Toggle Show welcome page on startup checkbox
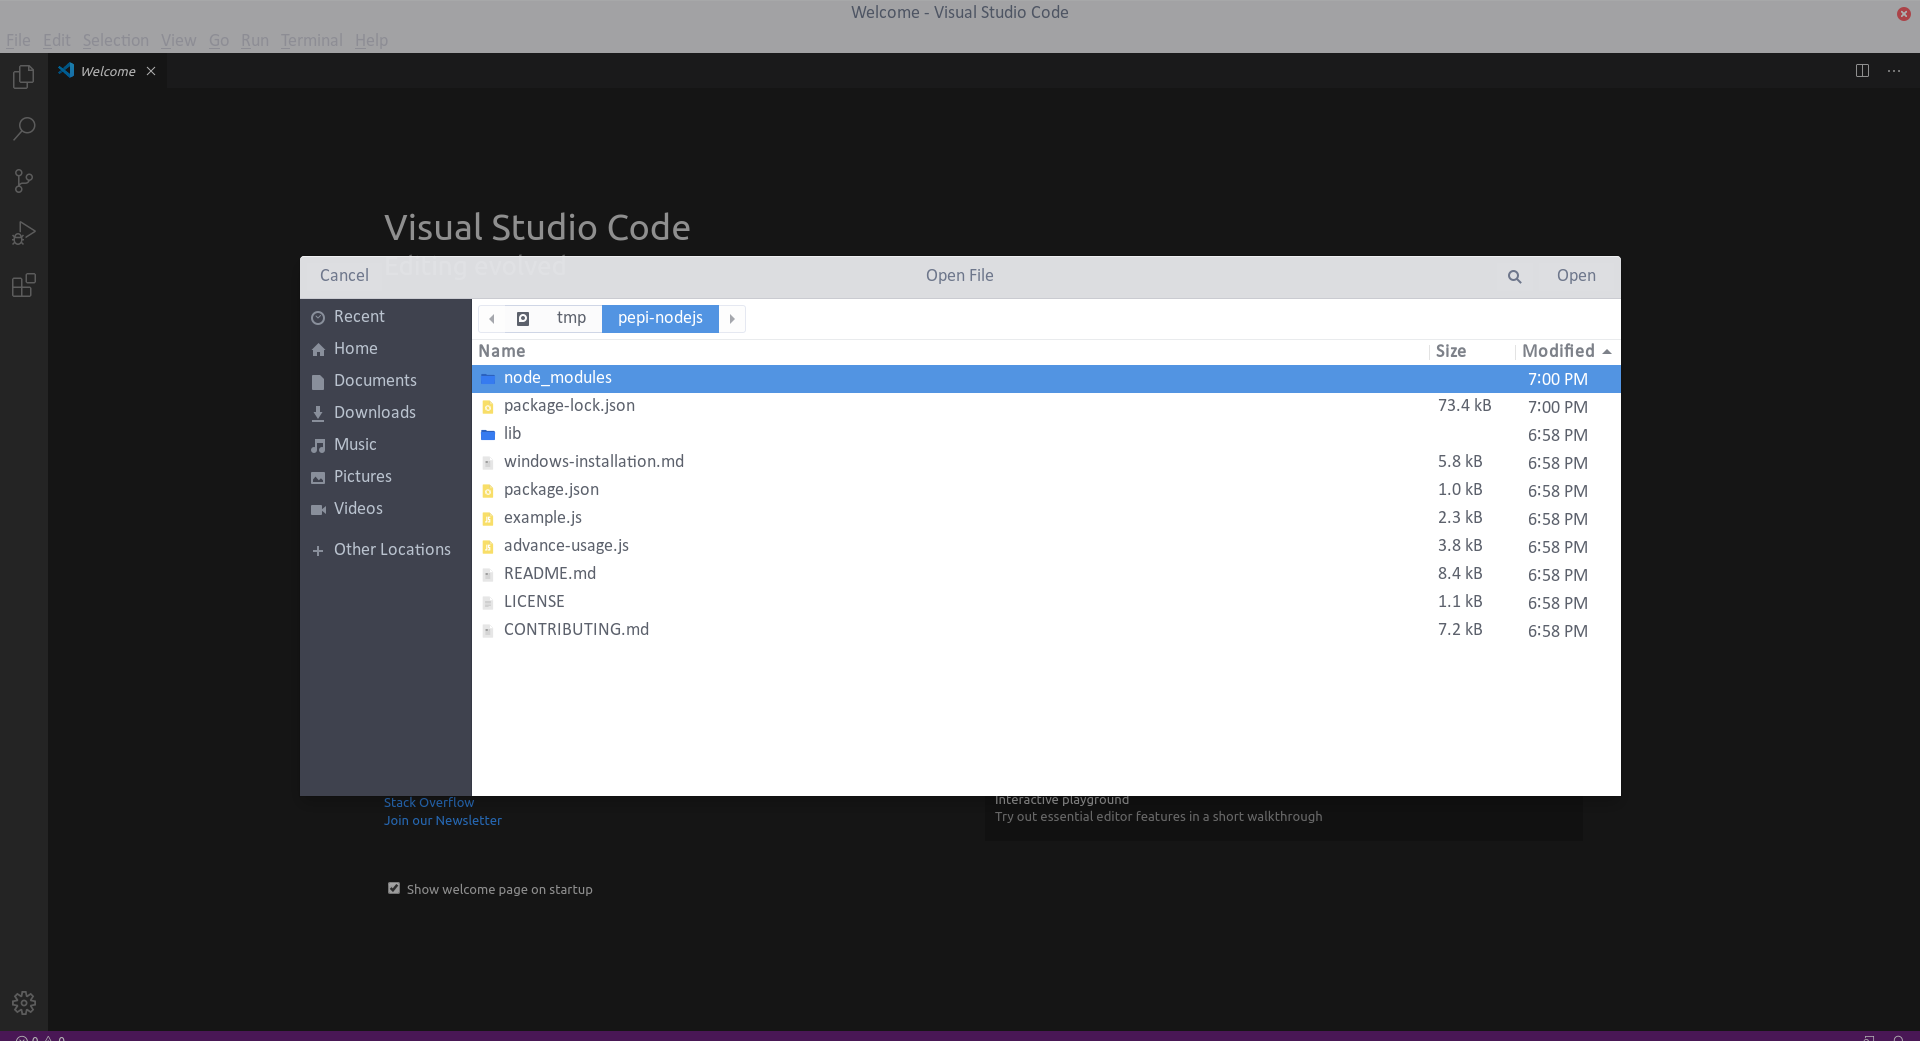1920x1041 pixels. 394,888
